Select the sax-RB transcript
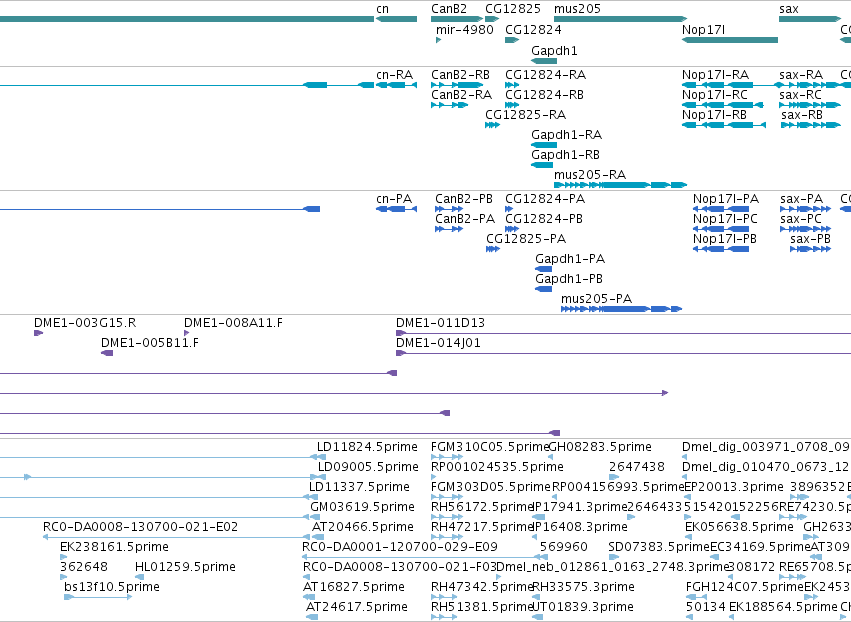851x622 pixels. (x=811, y=125)
